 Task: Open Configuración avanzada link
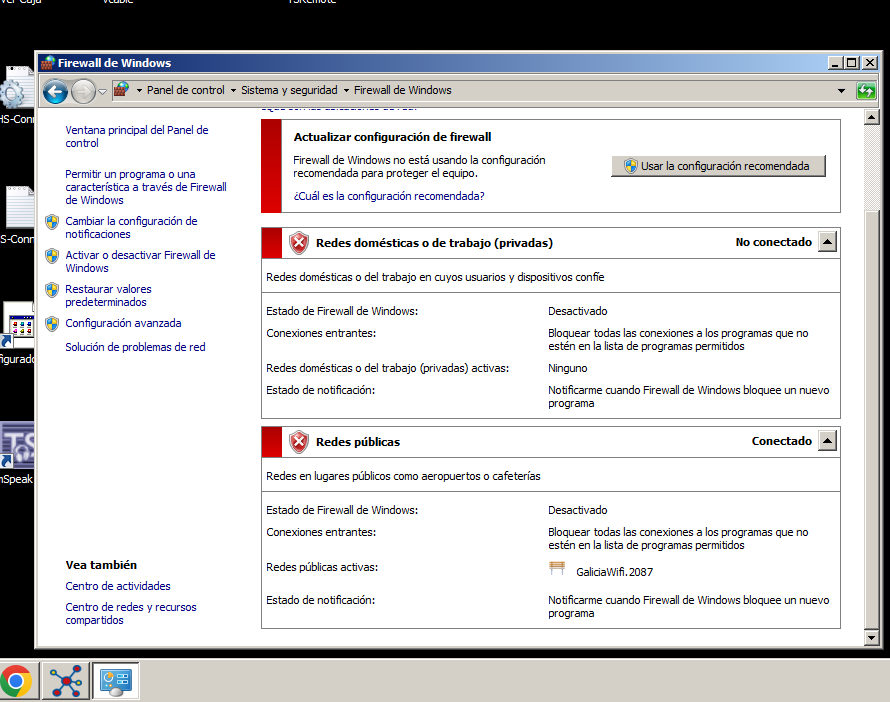click(123, 323)
